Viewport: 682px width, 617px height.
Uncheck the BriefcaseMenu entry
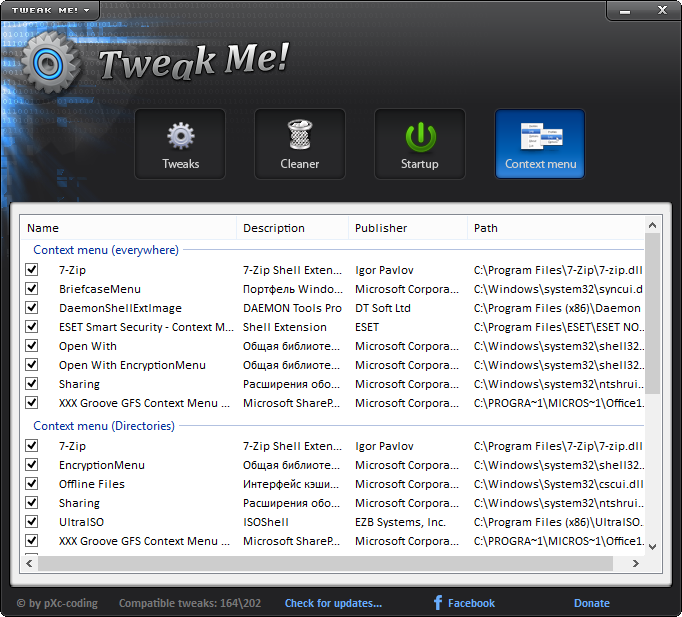31,289
